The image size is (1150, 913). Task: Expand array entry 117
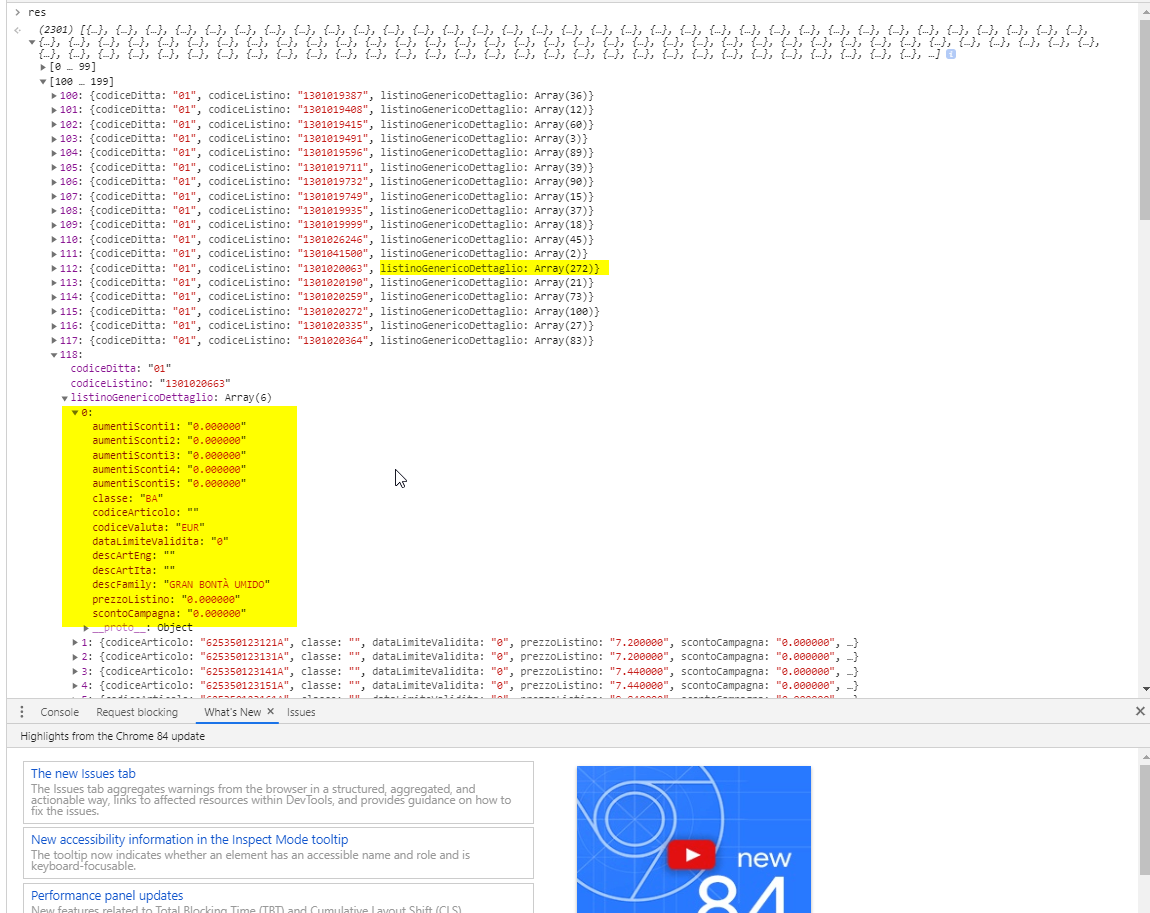pyautogui.click(x=54, y=340)
